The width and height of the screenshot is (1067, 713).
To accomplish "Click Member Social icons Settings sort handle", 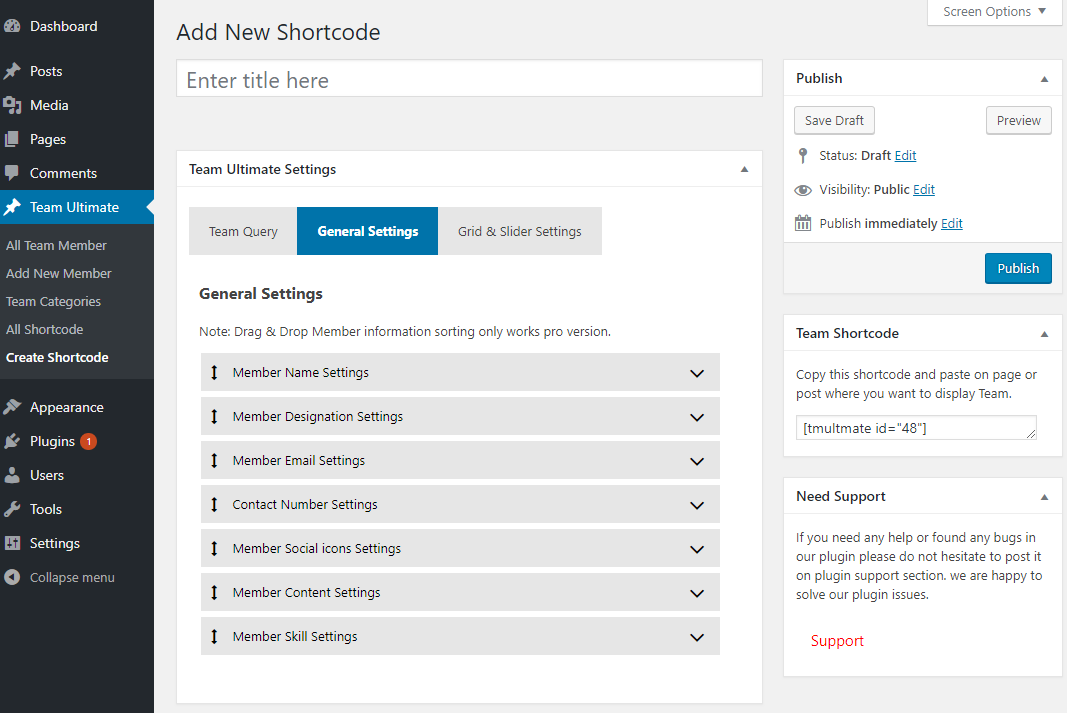I will [x=214, y=548].
